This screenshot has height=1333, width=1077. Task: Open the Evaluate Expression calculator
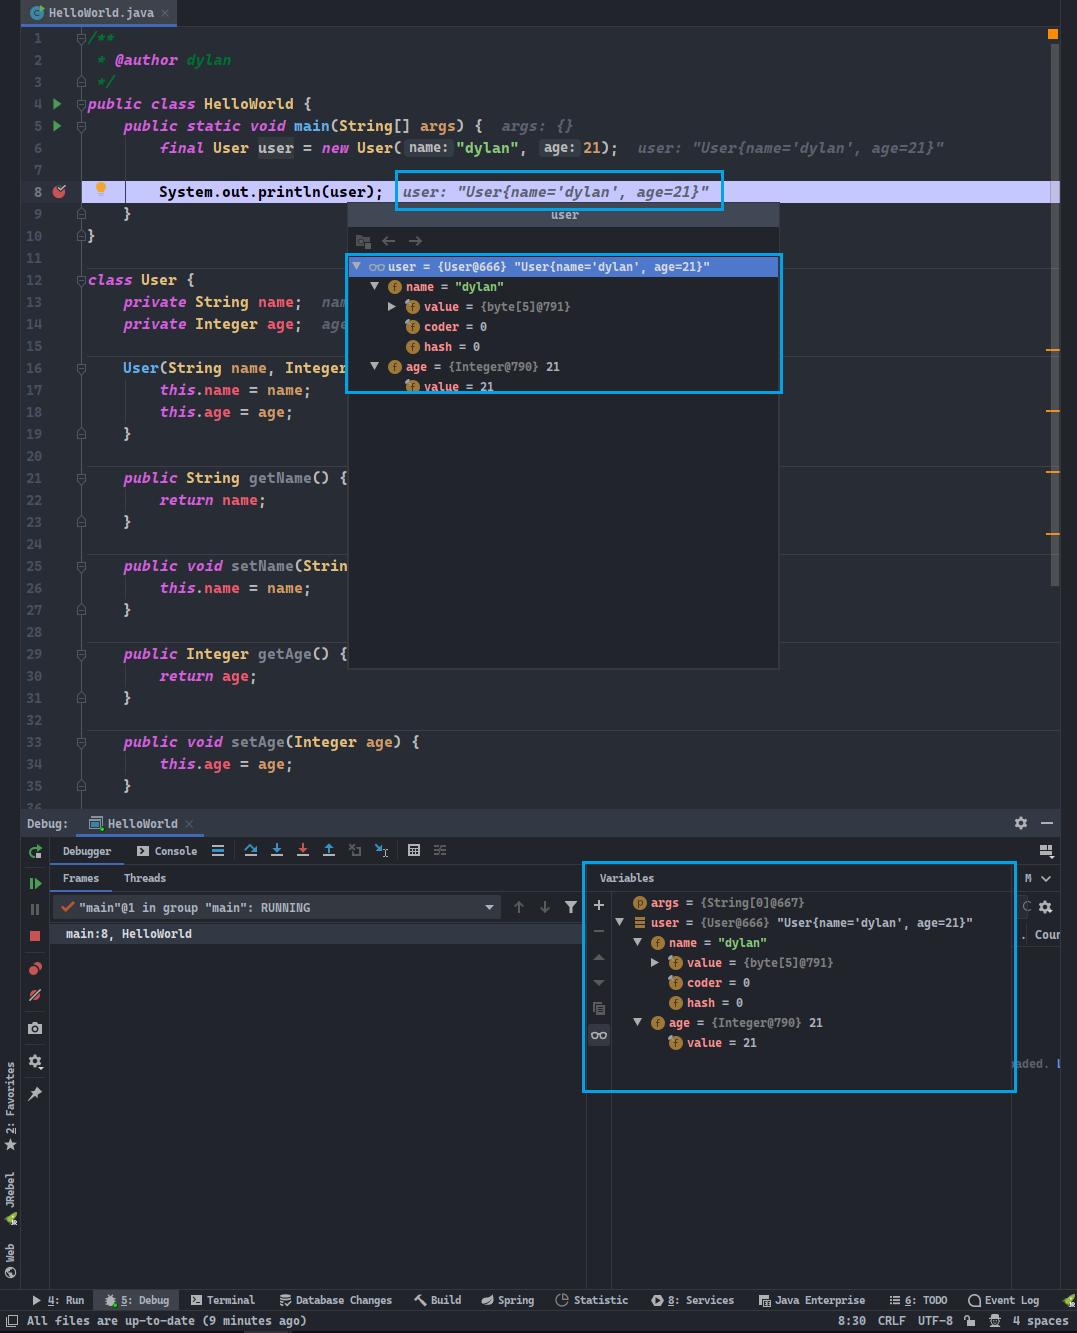(414, 850)
